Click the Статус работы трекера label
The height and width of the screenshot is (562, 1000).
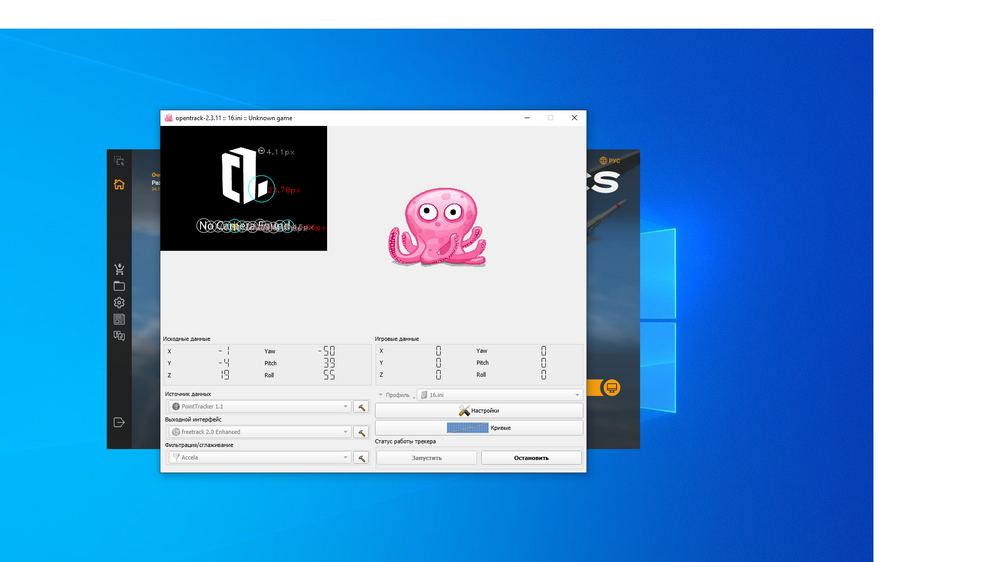coord(405,441)
